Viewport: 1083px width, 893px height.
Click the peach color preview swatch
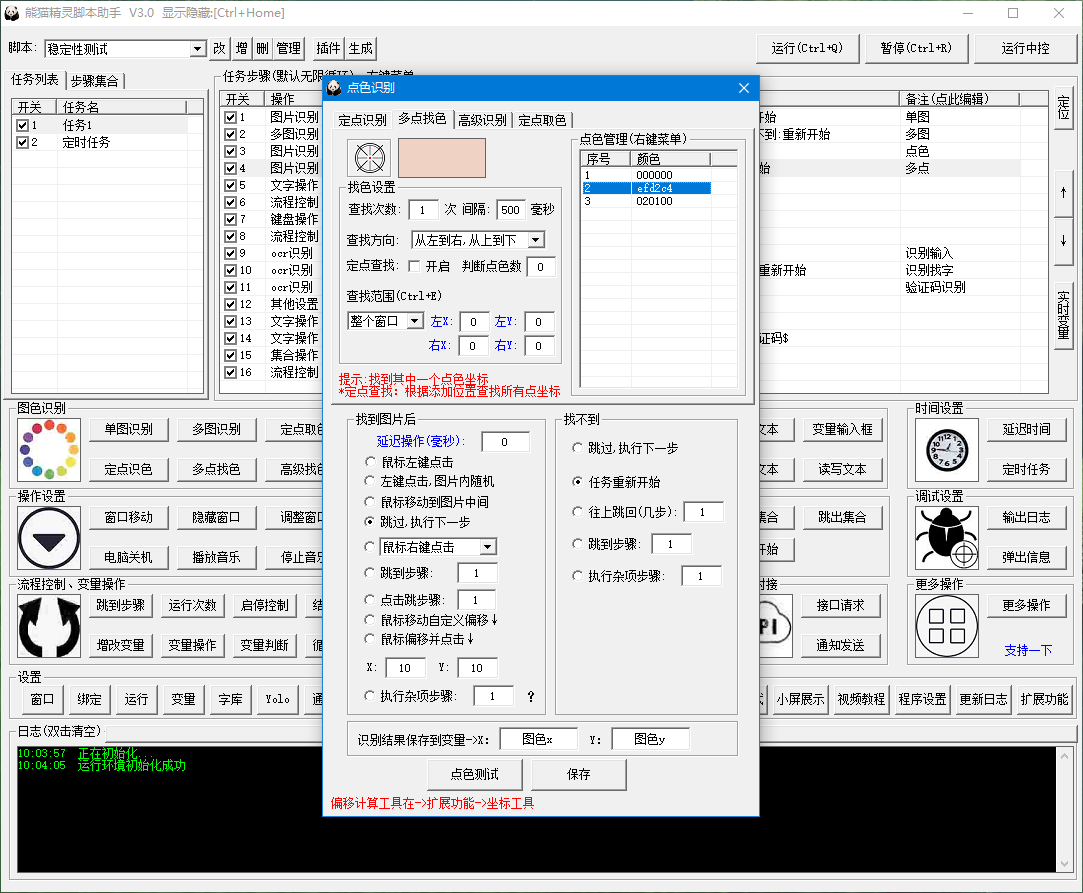442,158
